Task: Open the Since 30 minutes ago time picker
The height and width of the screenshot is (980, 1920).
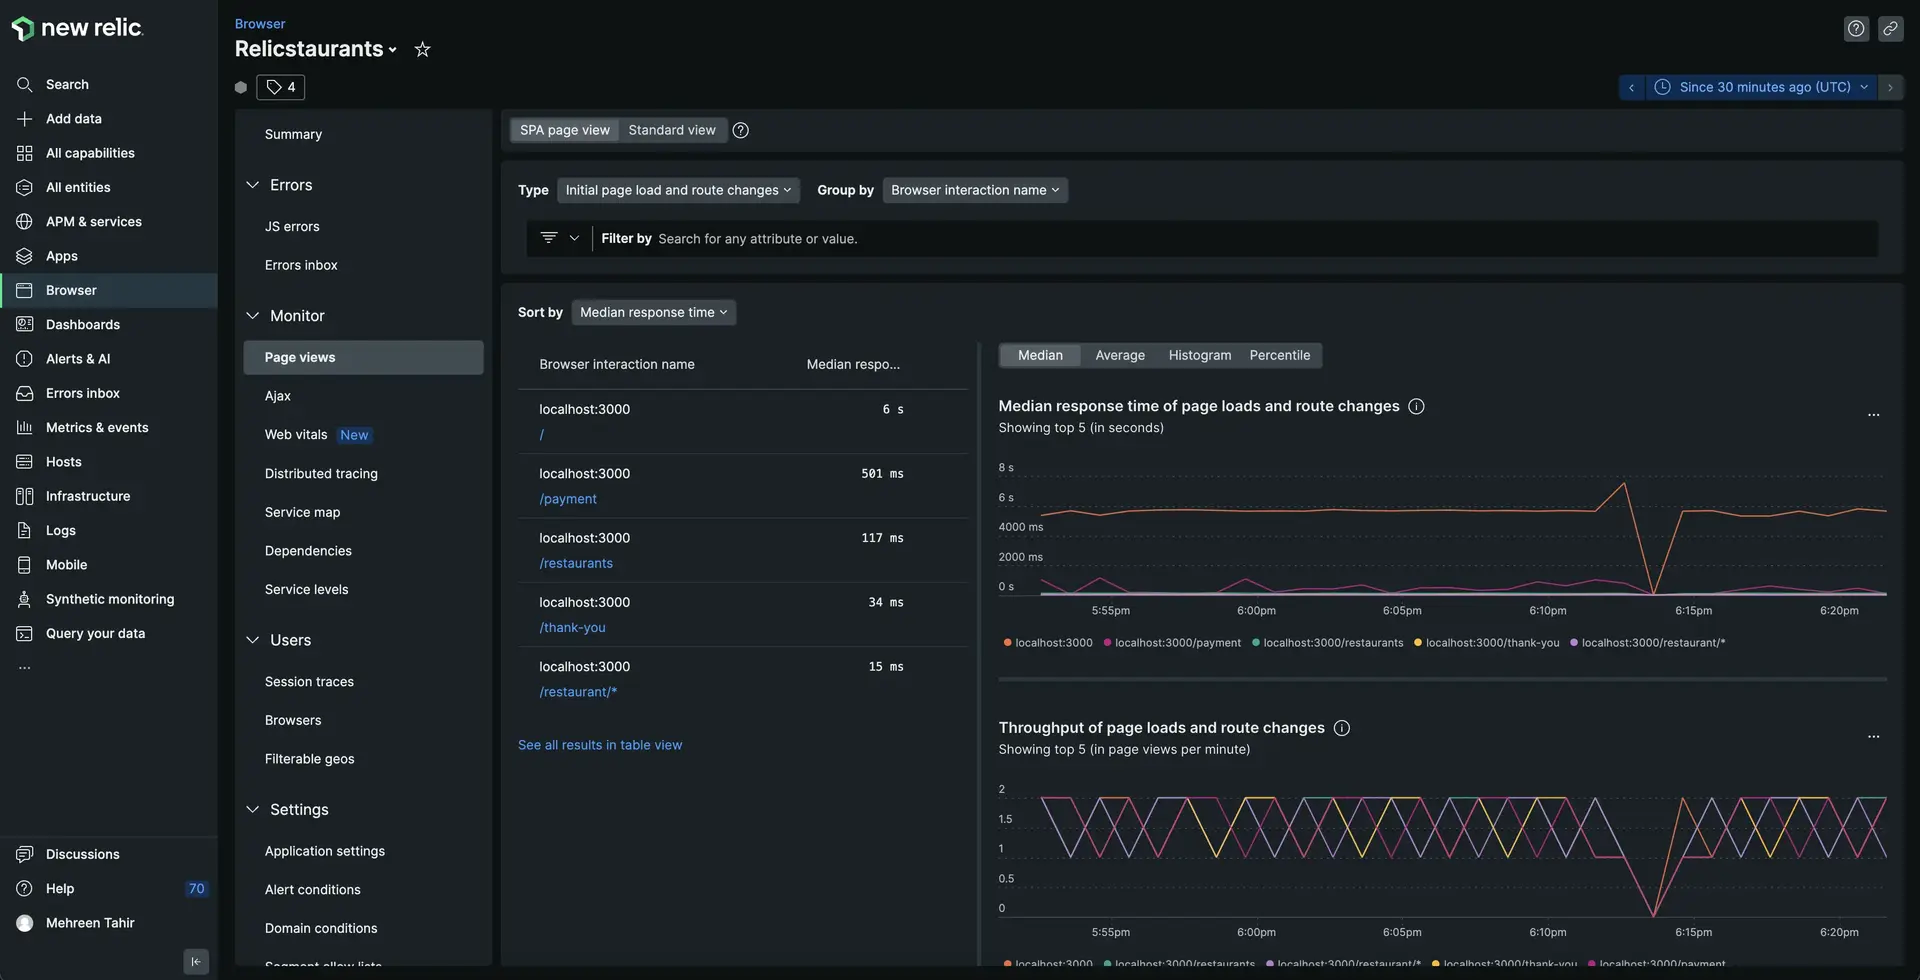Action: pyautogui.click(x=1761, y=88)
